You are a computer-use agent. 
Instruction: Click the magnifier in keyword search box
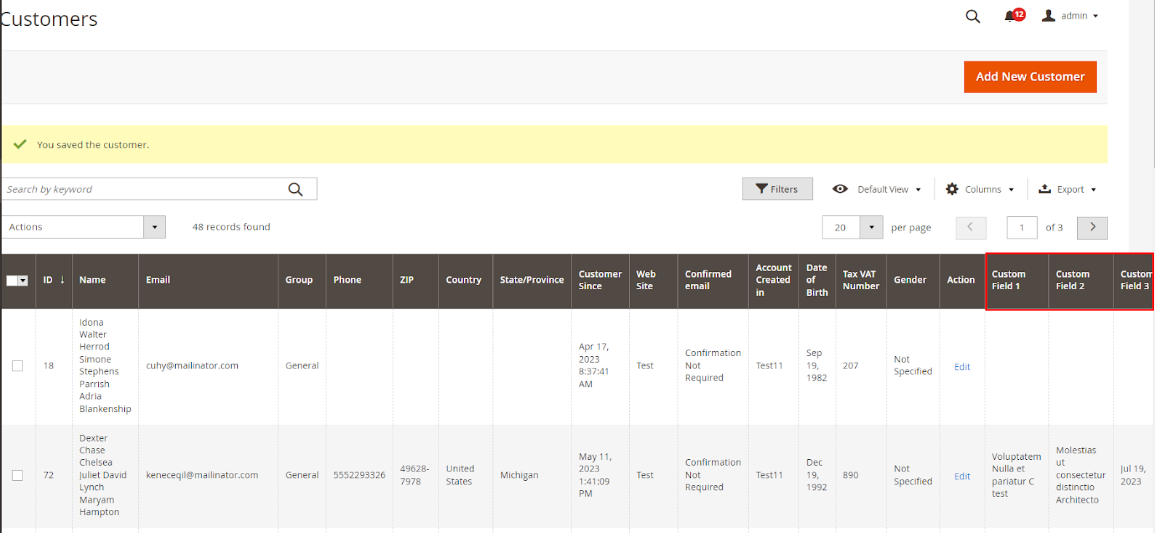point(295,190)
